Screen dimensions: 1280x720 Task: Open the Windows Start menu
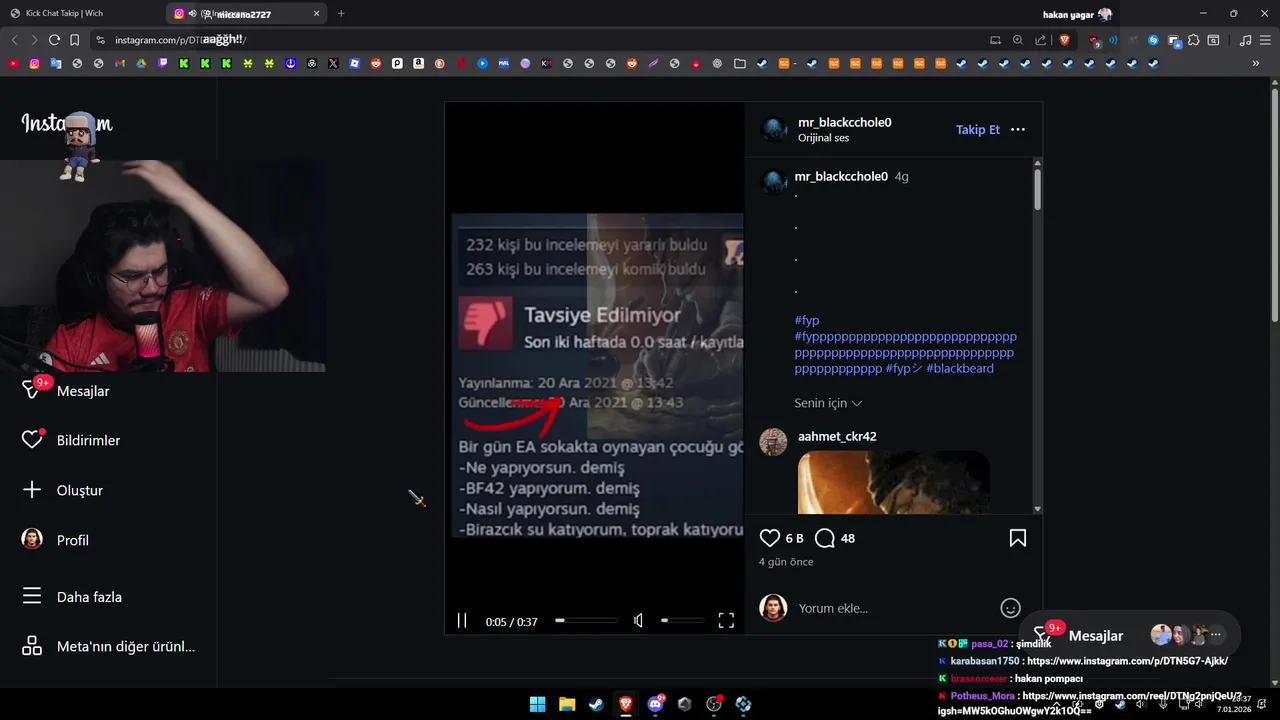click(x=537, y=704)
